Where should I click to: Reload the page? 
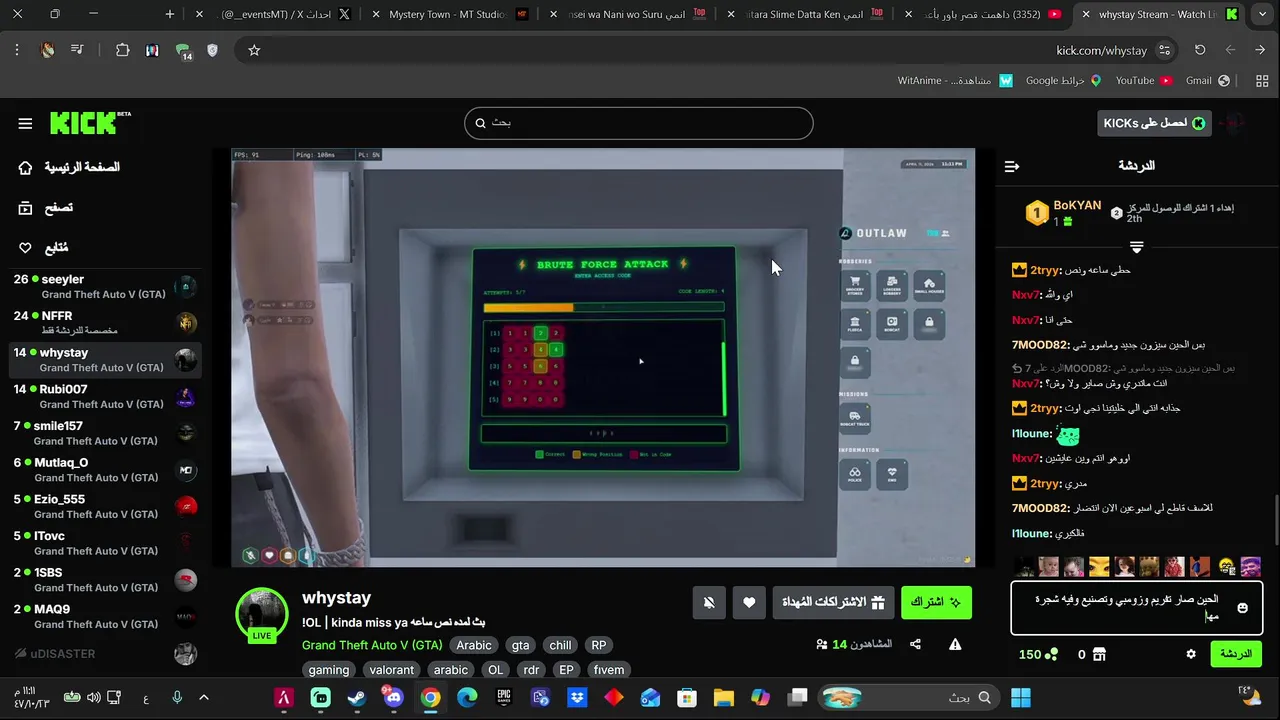(1200, 50)
